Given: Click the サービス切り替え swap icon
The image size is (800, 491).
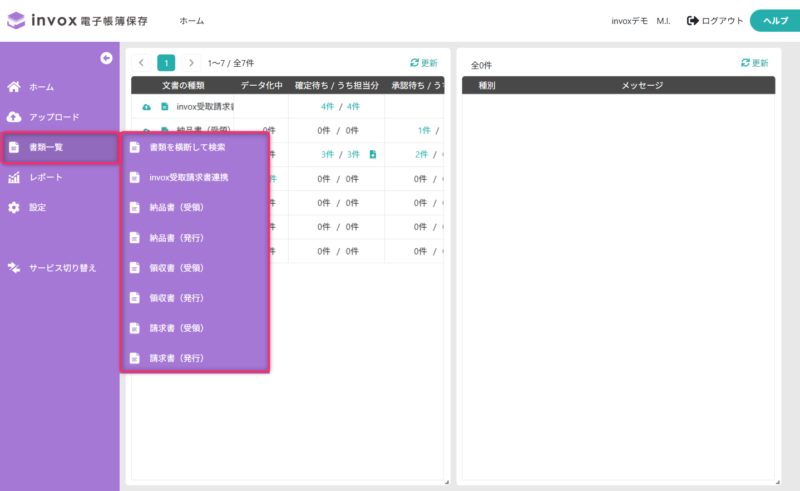Looking at the screenshot, I should pyautogui.click(x=14, y=267).
